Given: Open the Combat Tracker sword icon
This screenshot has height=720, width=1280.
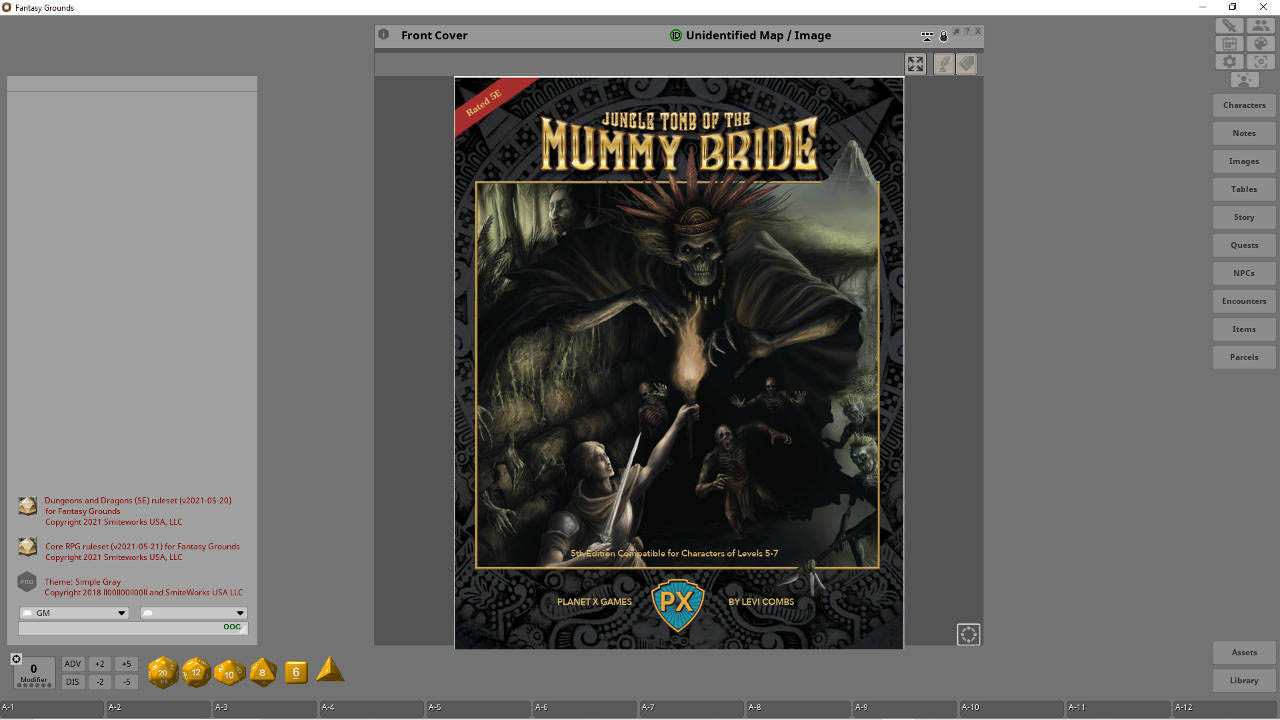Looking at the screenshot, I should point(1229,25).
